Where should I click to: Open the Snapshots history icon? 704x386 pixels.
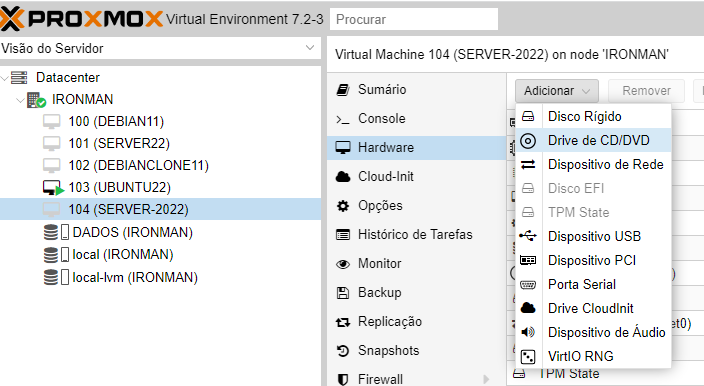pyautogui.click(x=343, y=351)
